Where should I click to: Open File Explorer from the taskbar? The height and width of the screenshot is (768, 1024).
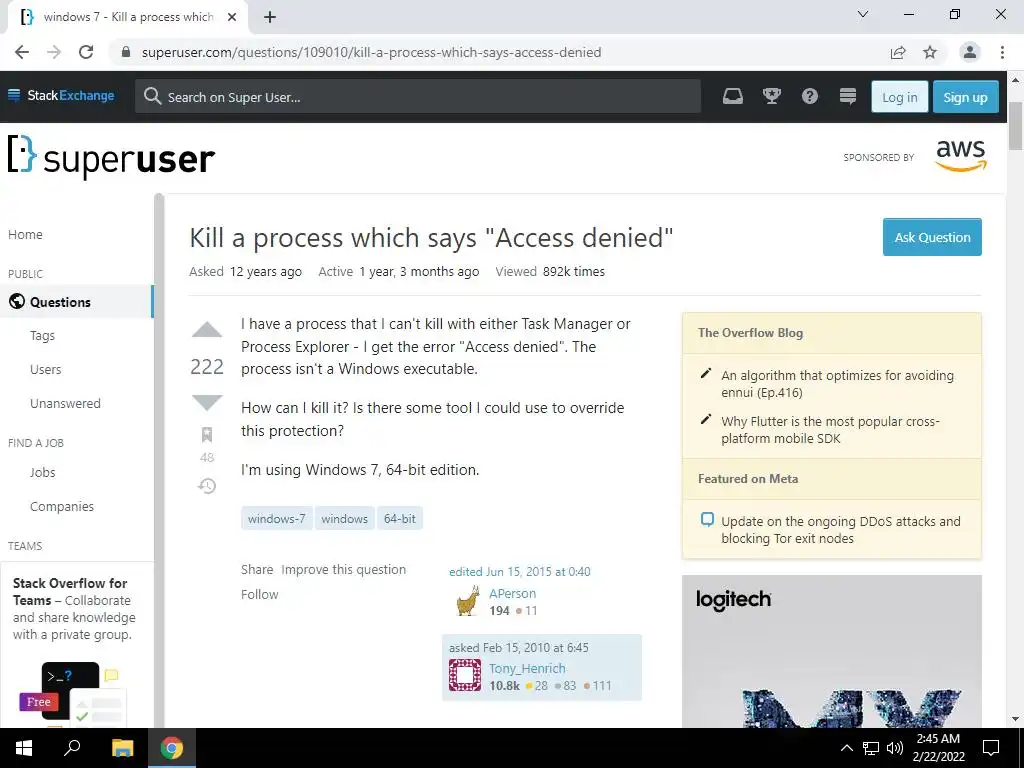click(122, 748)
